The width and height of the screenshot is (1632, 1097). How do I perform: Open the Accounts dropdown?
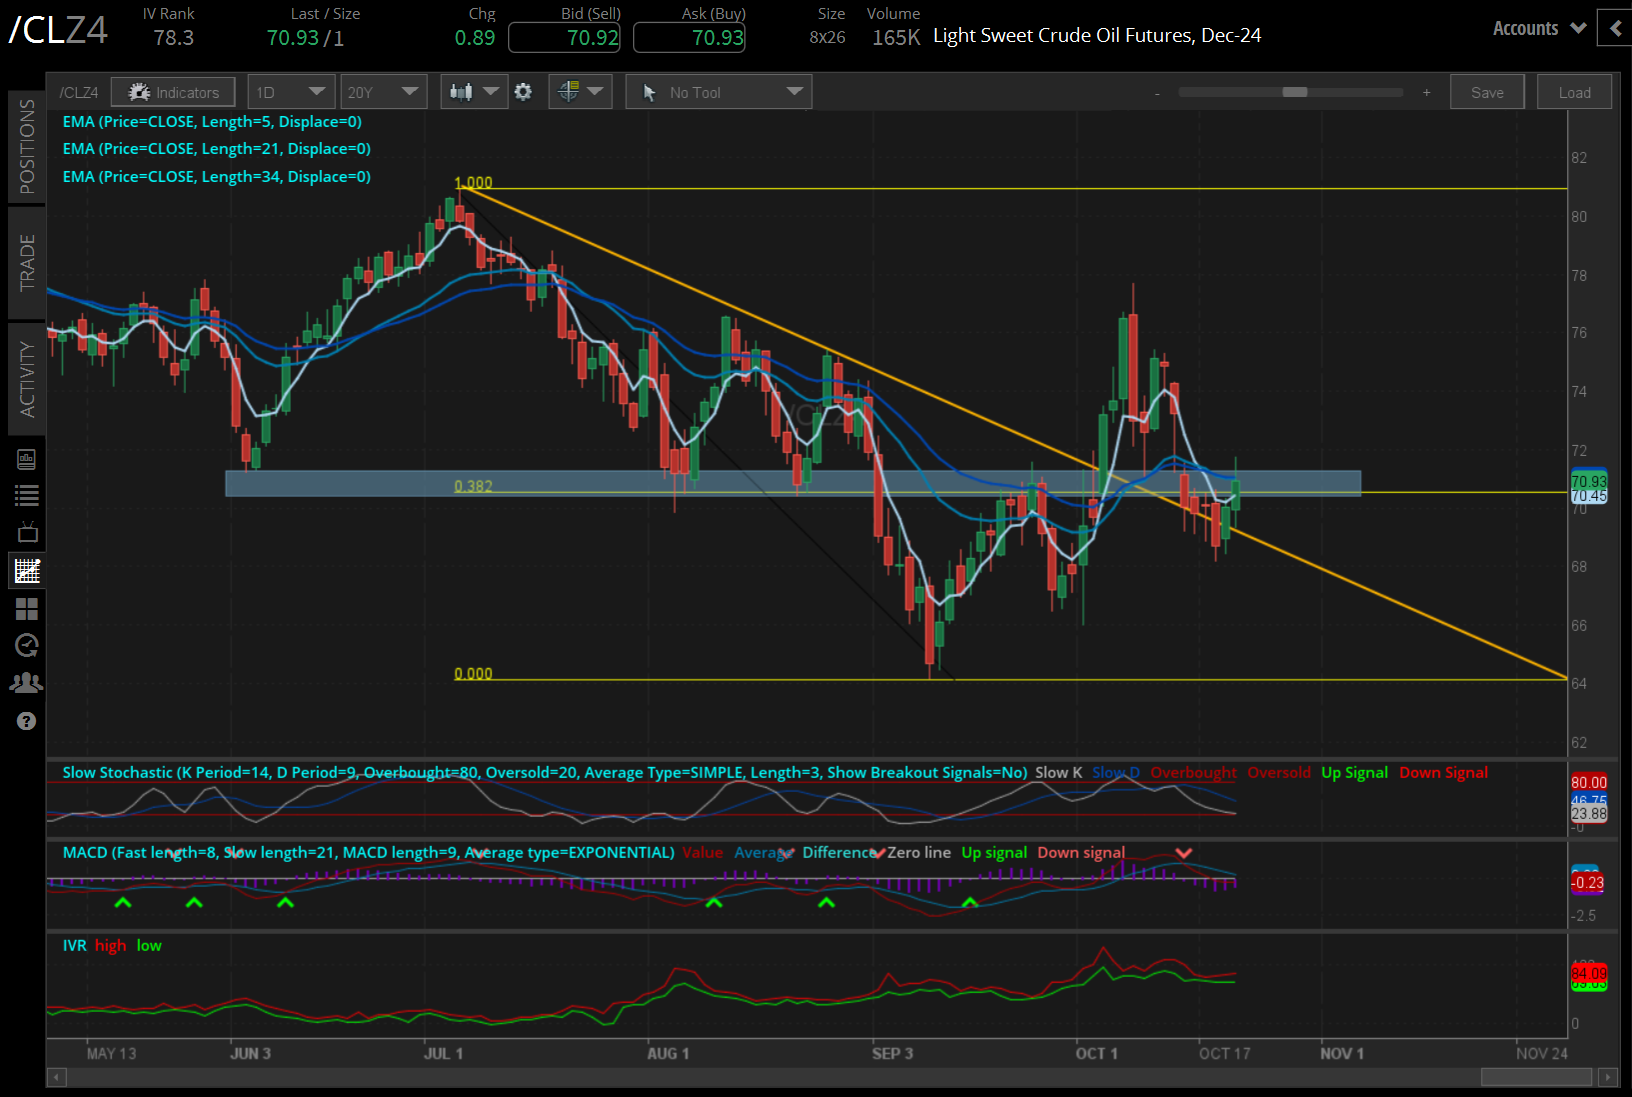(x=1537, y=28)
